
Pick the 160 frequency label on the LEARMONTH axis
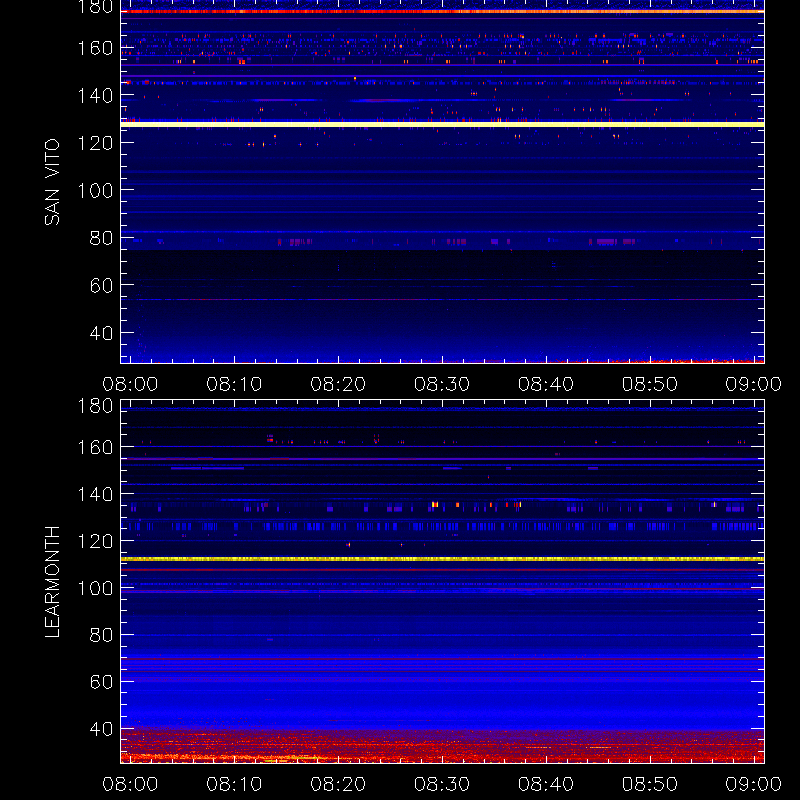click(95, 447)
